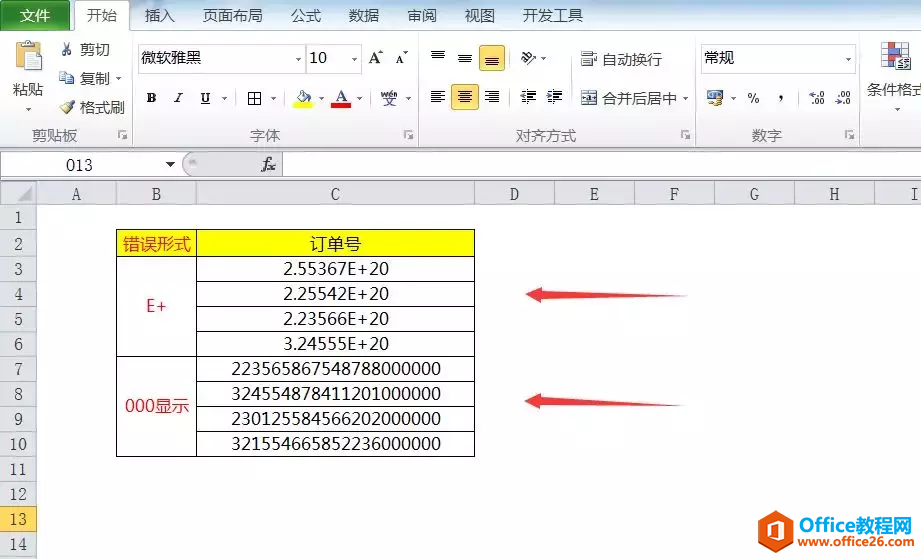Click the Paste (粘贴) clipboard icon
The height and width of the screenshot is (559, 921).
28,57
